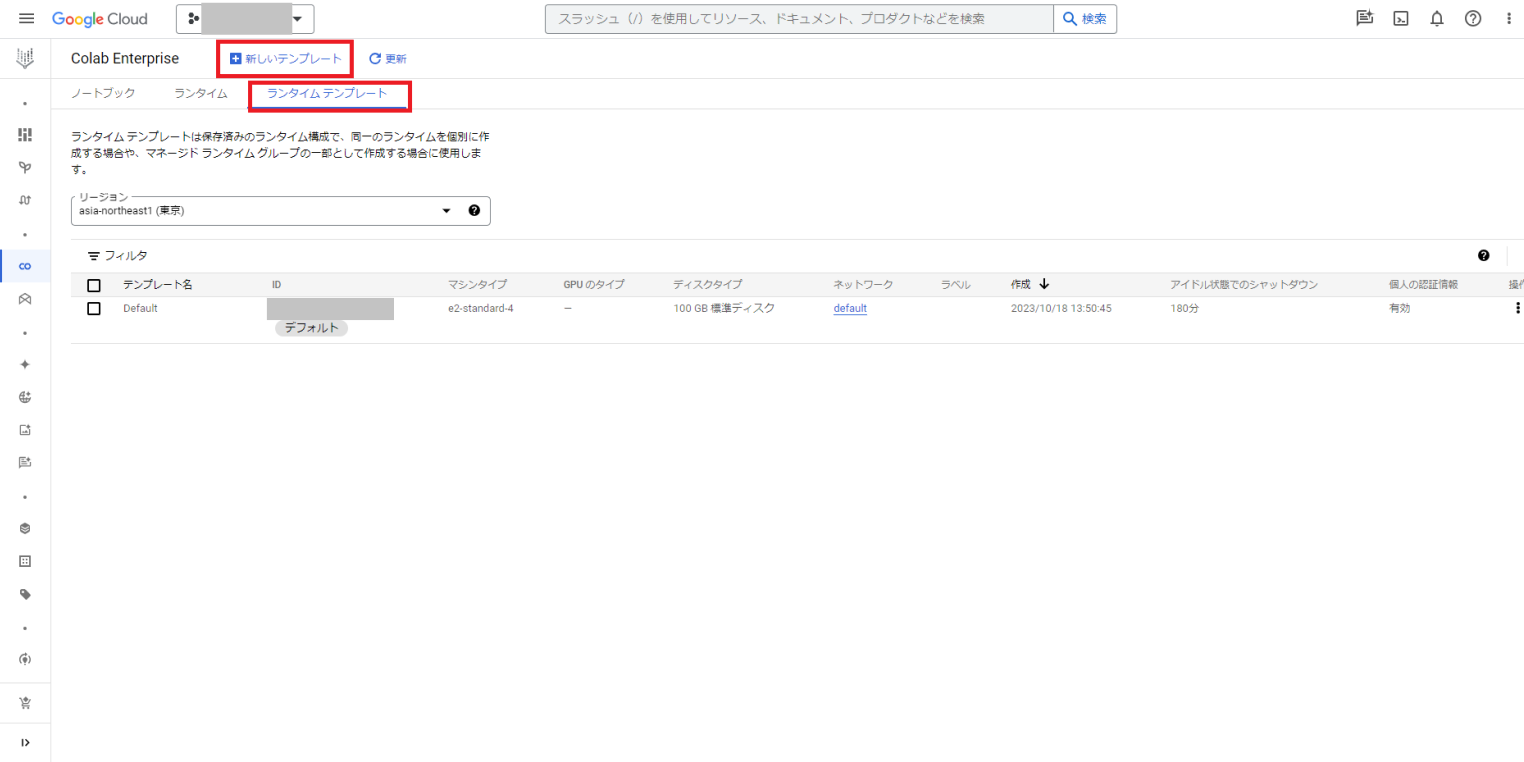This screenshot has width=1524, height=762.
Task: Click the globe sparkle icon in sidebar
Action: (25, 397)
